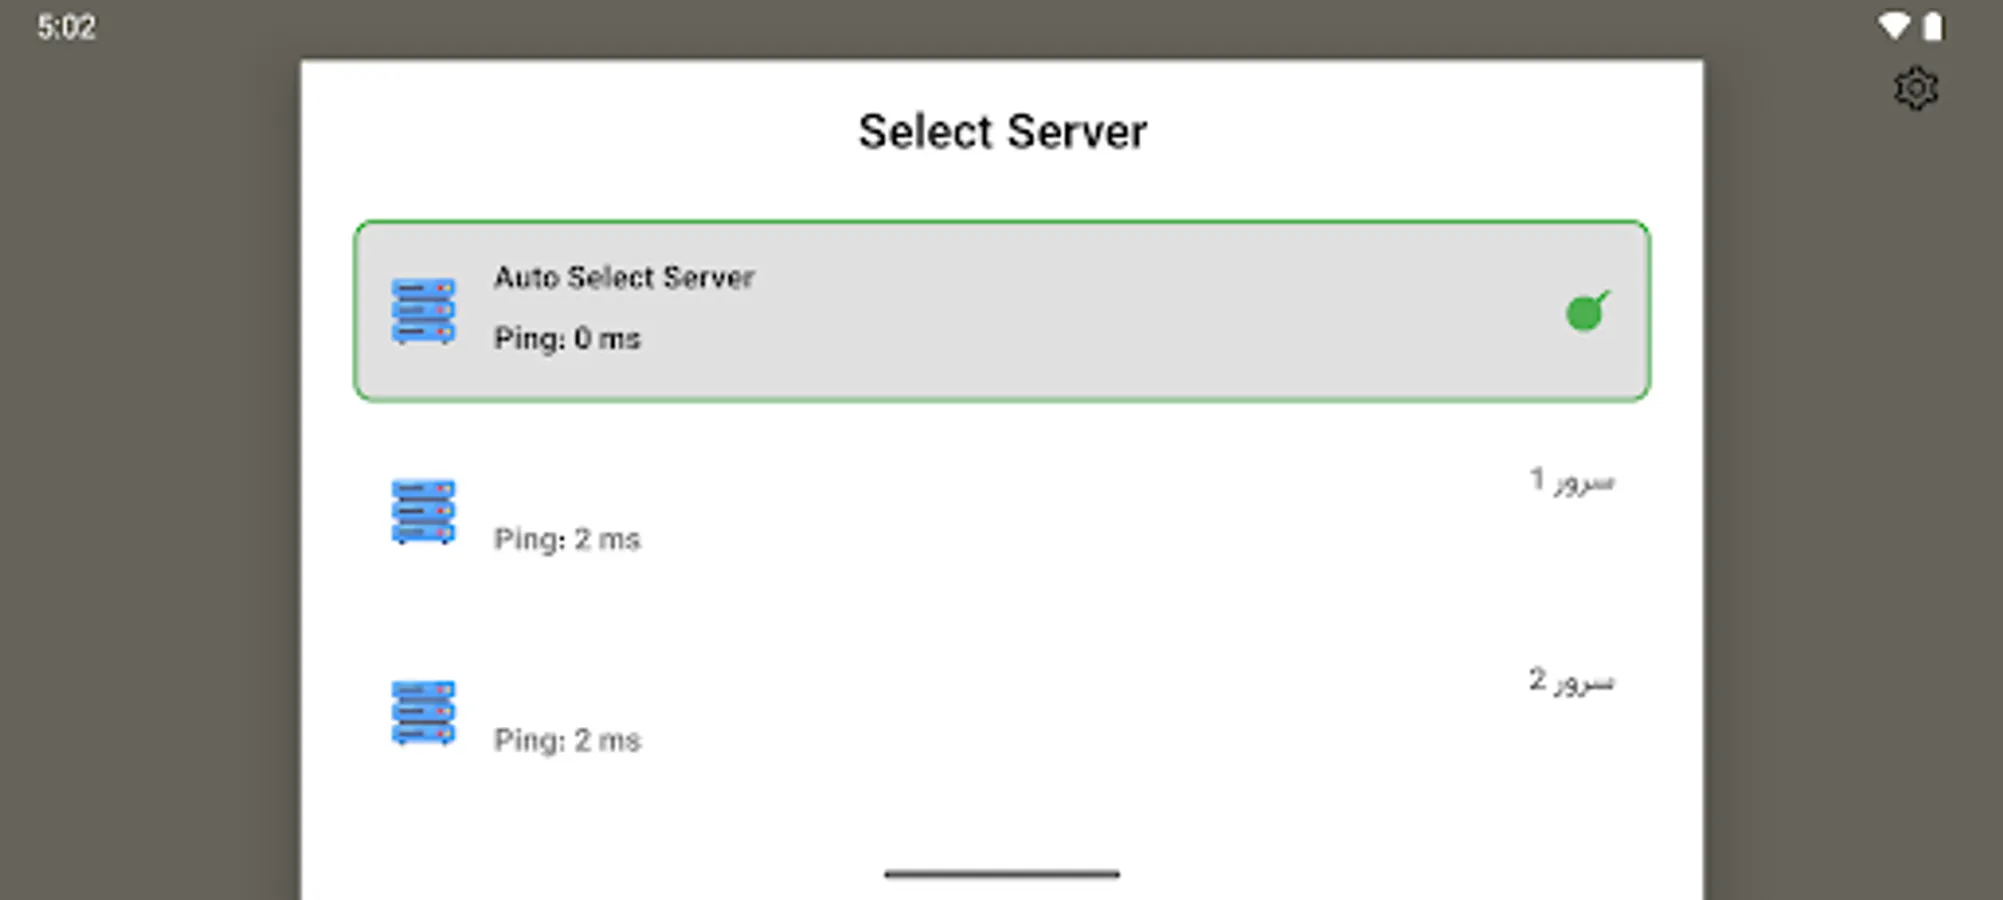The image size is (2003, 900).
Task: Click the battery status bar icon
Action: click(1931, 27)
